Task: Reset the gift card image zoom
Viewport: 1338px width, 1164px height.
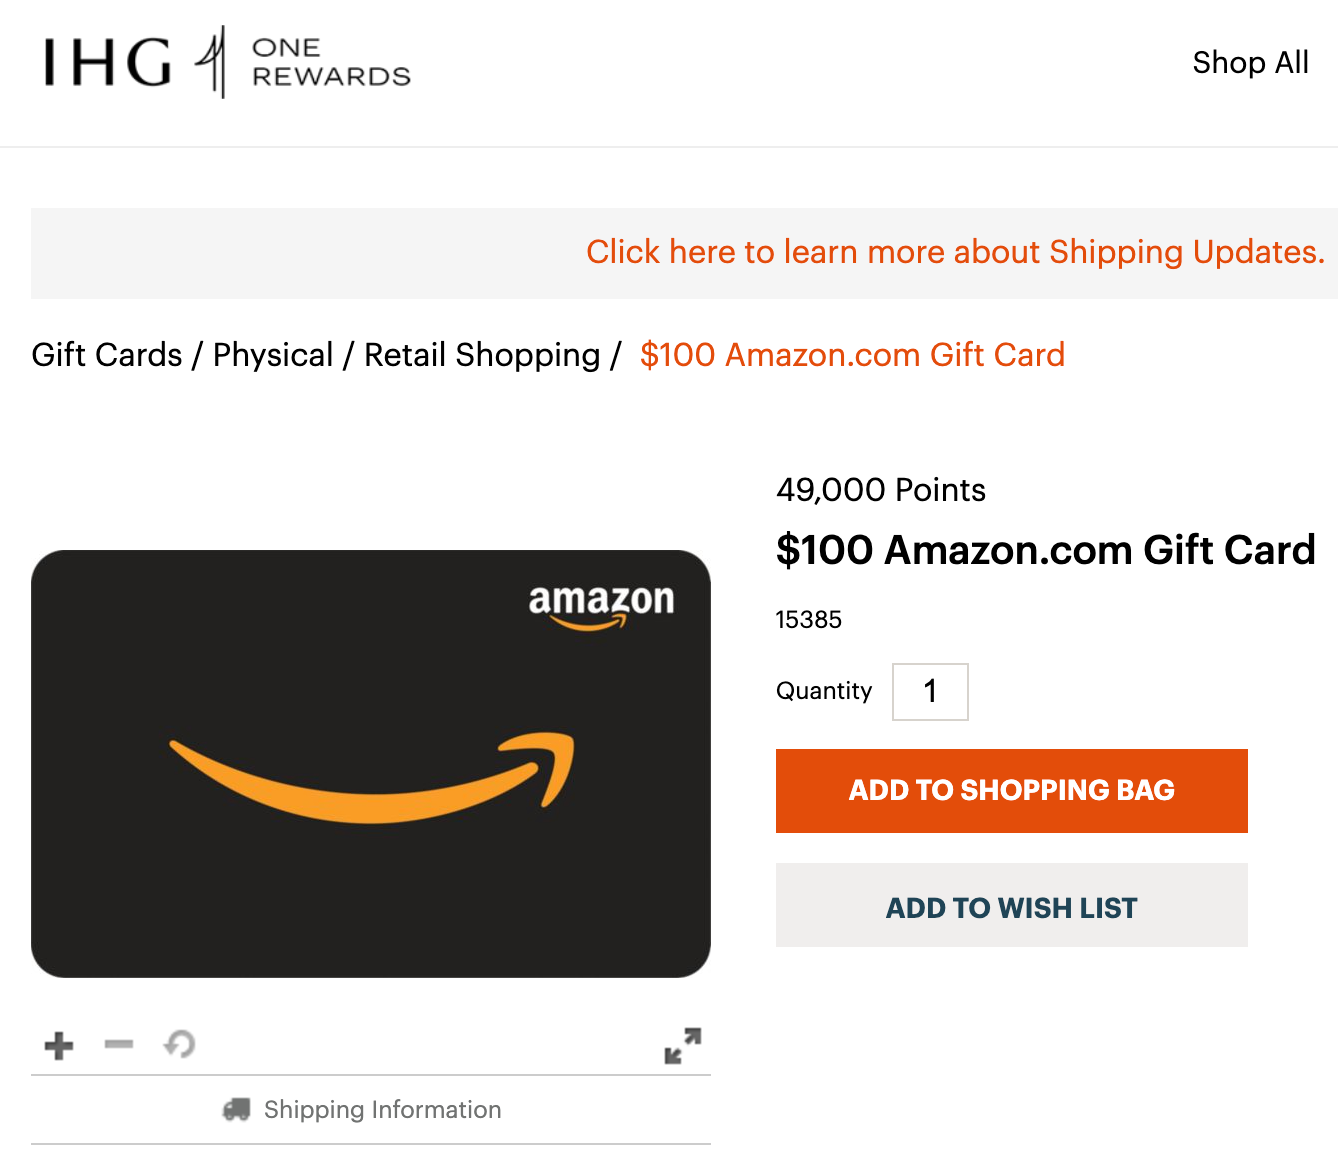Action: click(179, 1046)
